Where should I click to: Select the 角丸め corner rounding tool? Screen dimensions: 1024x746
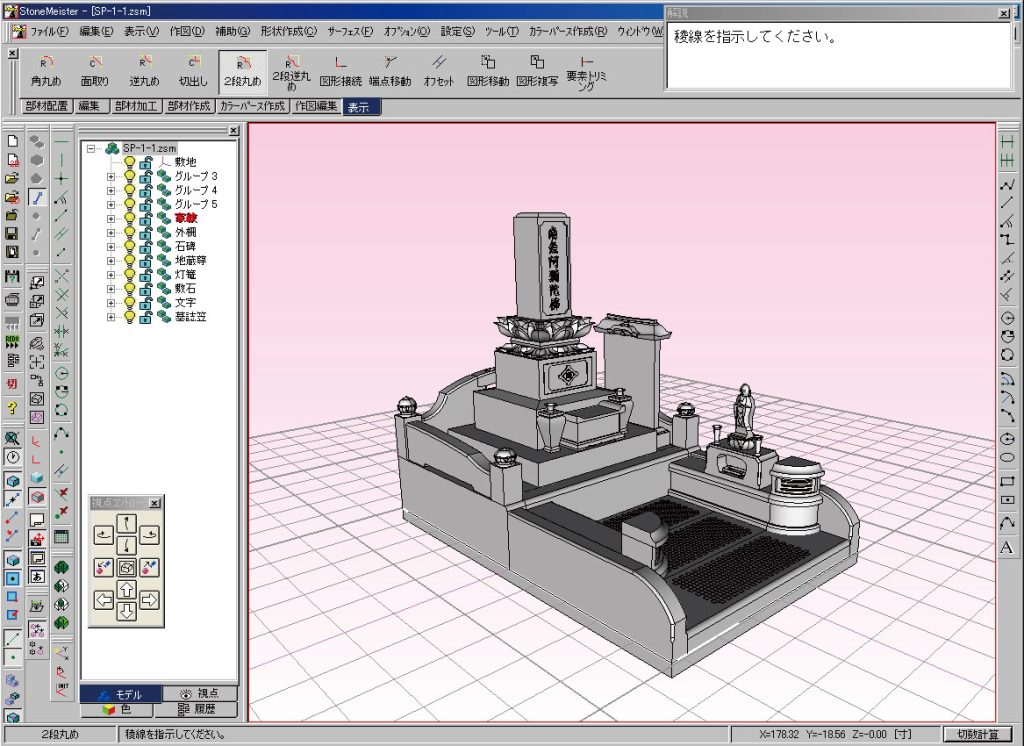tap(46, 72)
